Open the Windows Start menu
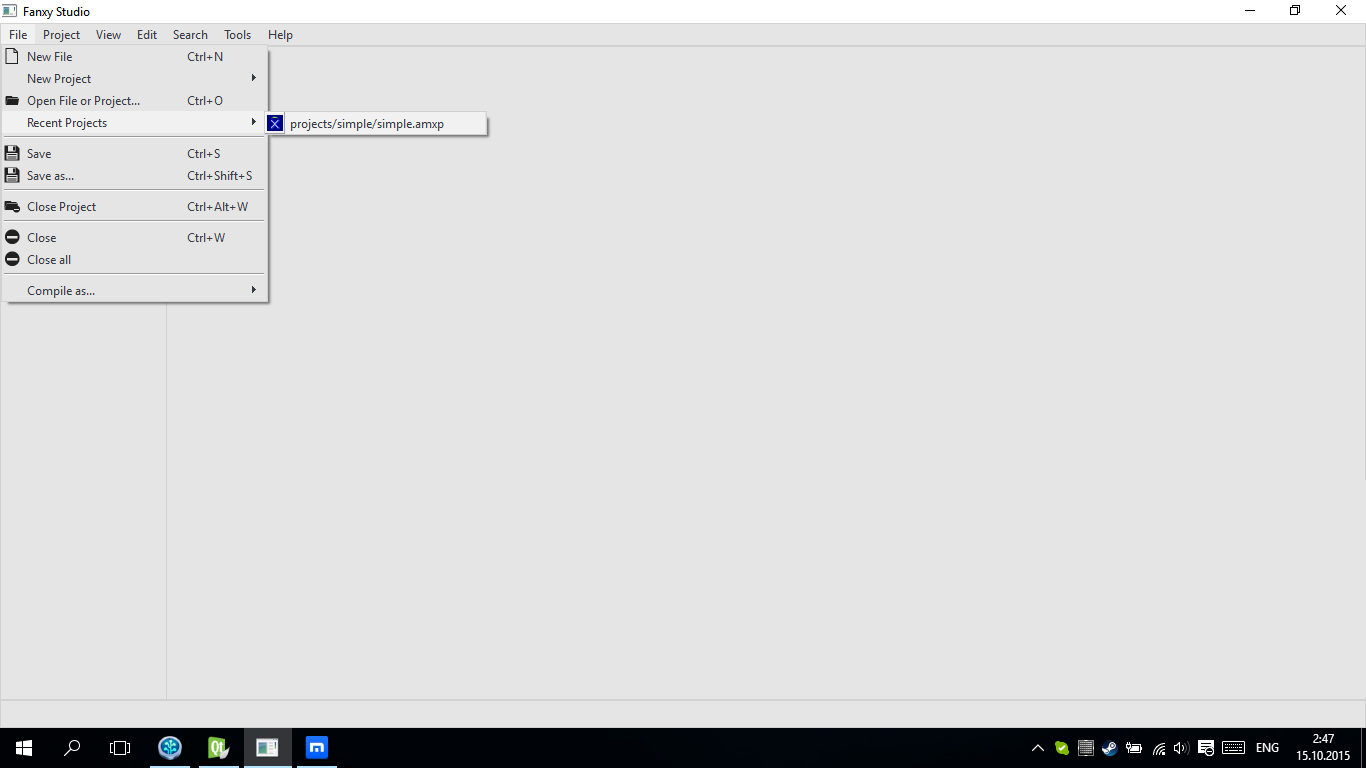 (24, 748)
